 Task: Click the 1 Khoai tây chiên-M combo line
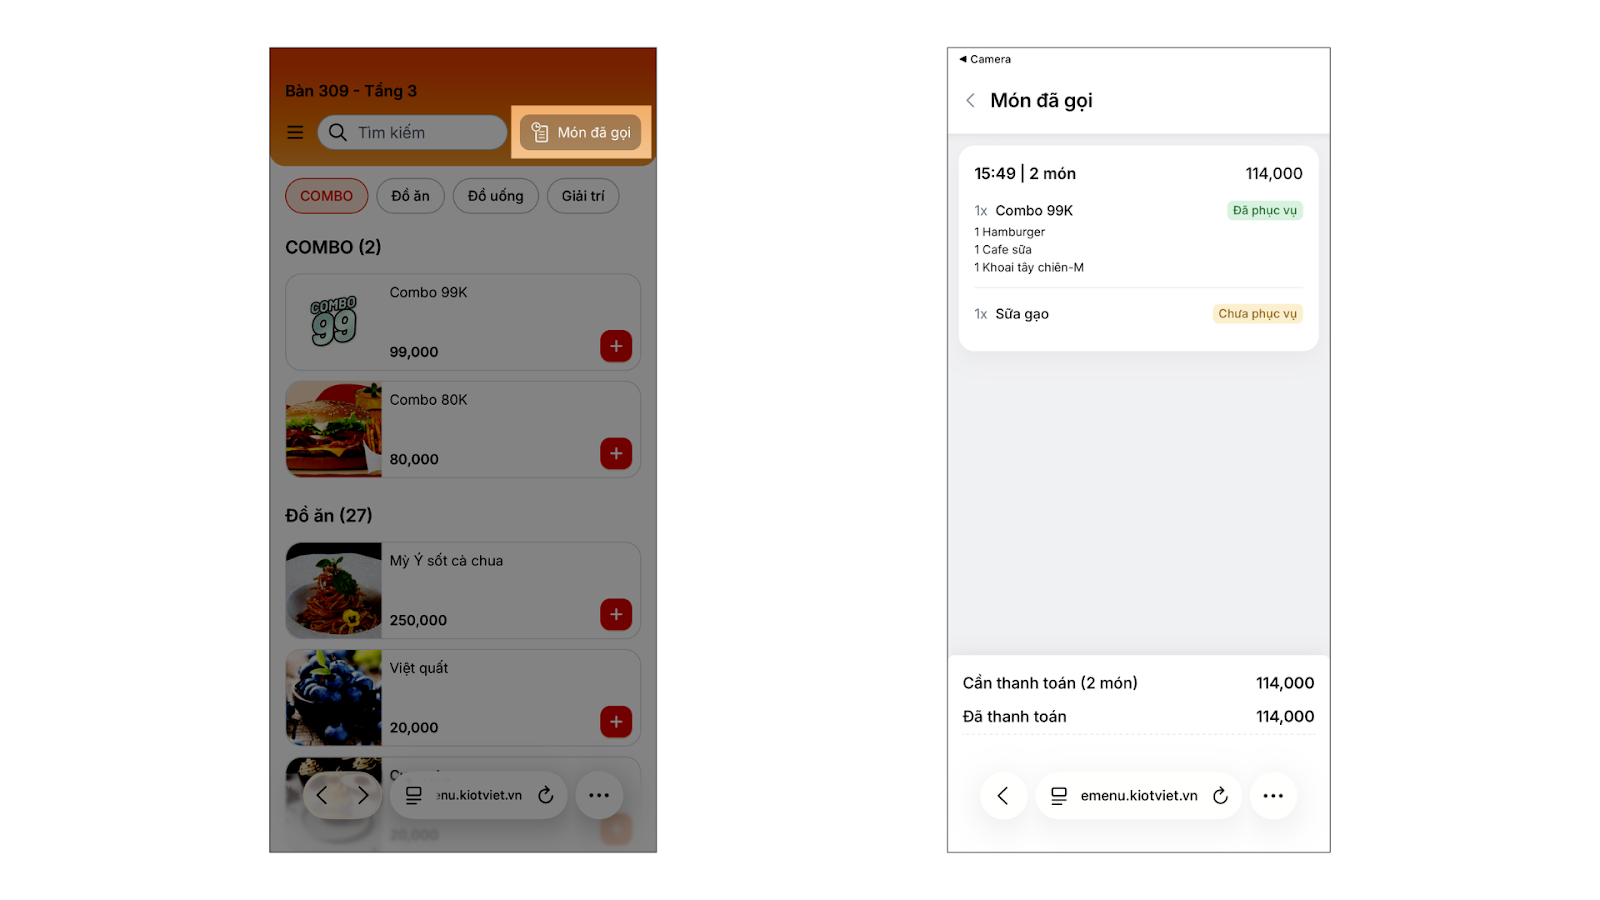[x=1029, y=267]
